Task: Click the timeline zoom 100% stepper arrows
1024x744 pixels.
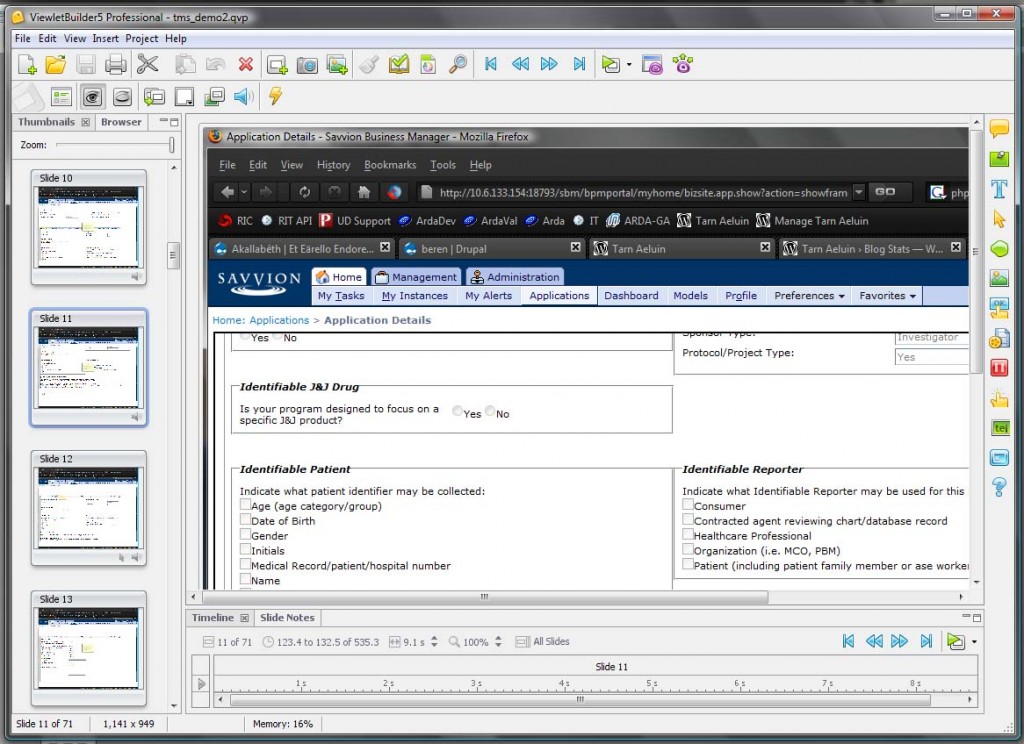Action: (497, 642)
